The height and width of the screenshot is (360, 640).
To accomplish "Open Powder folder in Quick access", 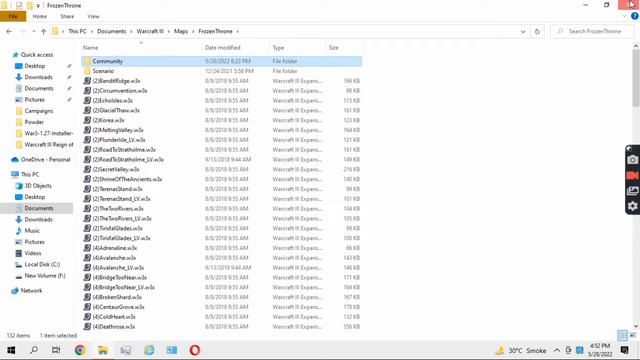I will (30, 122).
